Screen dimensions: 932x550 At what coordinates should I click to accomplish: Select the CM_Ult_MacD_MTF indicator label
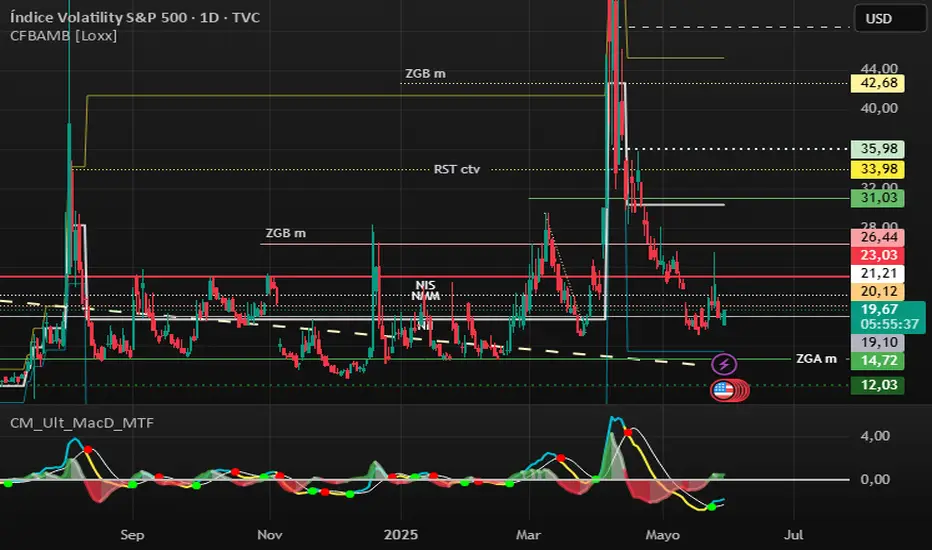(82, 423)
